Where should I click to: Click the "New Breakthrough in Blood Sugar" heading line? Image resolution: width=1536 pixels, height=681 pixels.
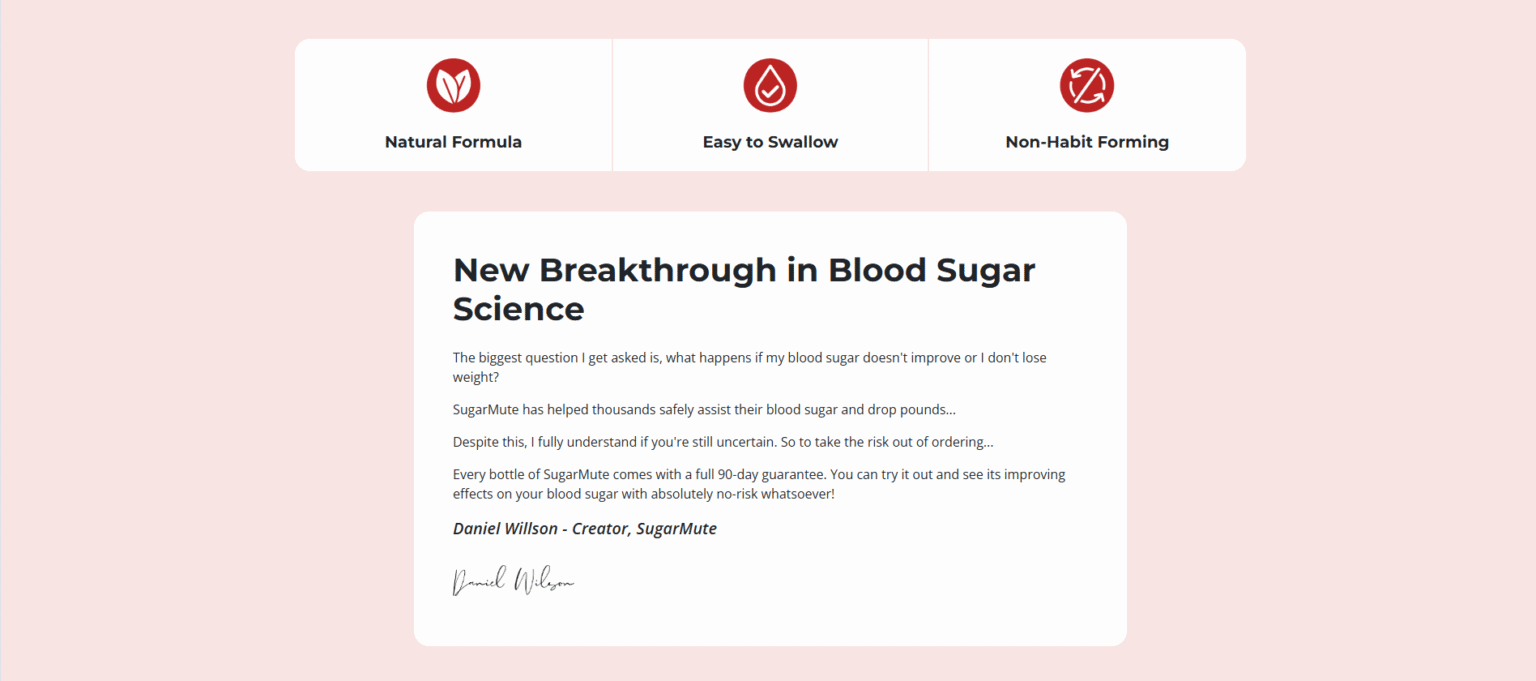click(744, 270)
